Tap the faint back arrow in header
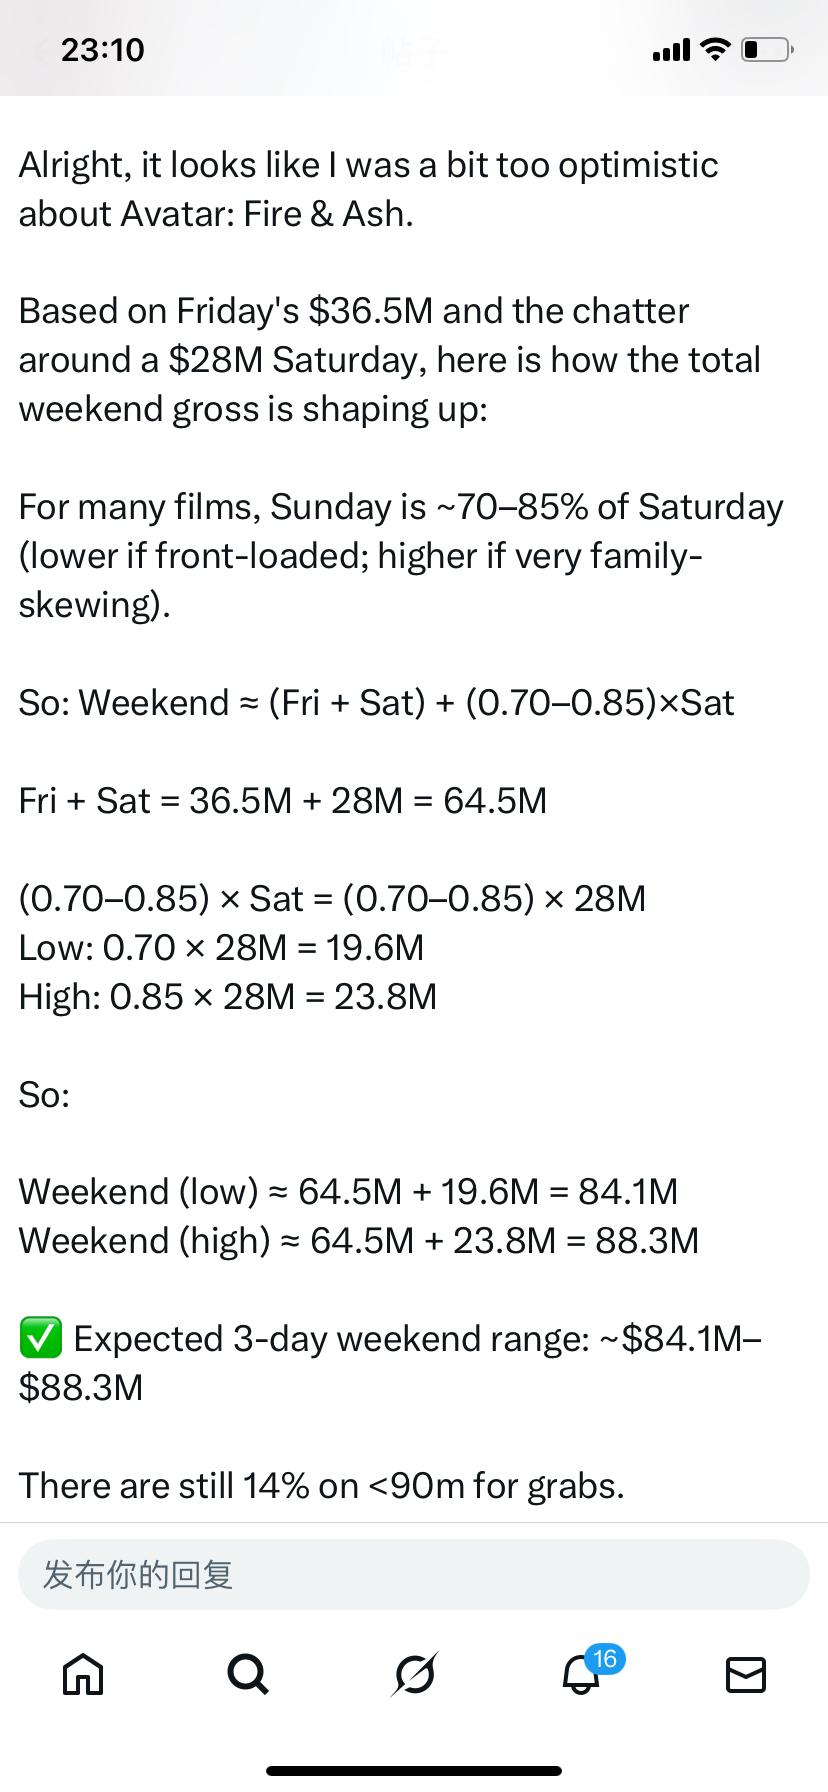The image size is (828, 1792). click(x=41, y=50)
